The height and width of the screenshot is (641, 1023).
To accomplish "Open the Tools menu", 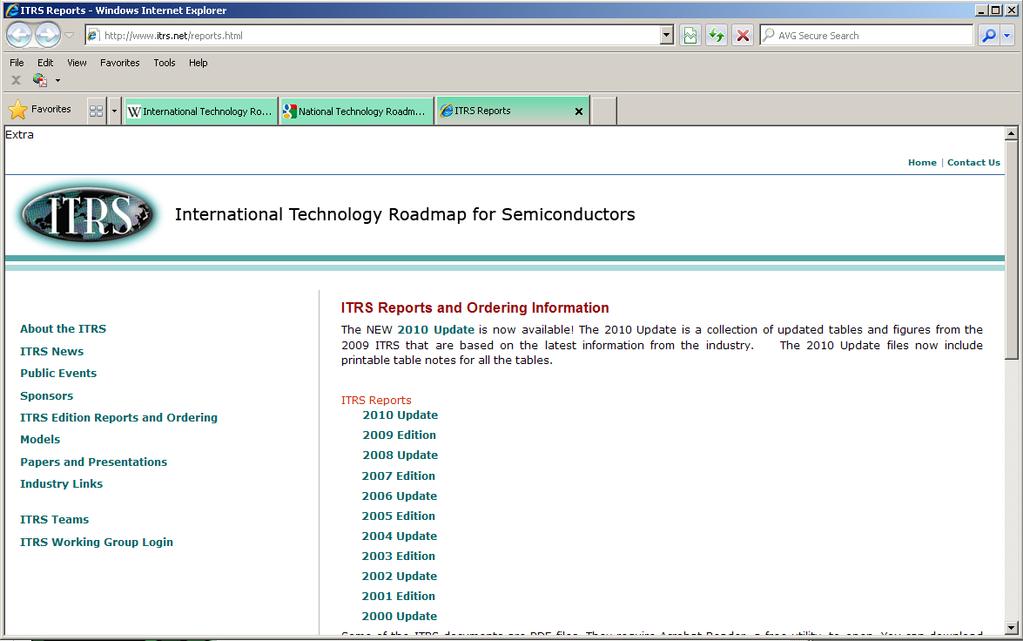I will [164, 63].
